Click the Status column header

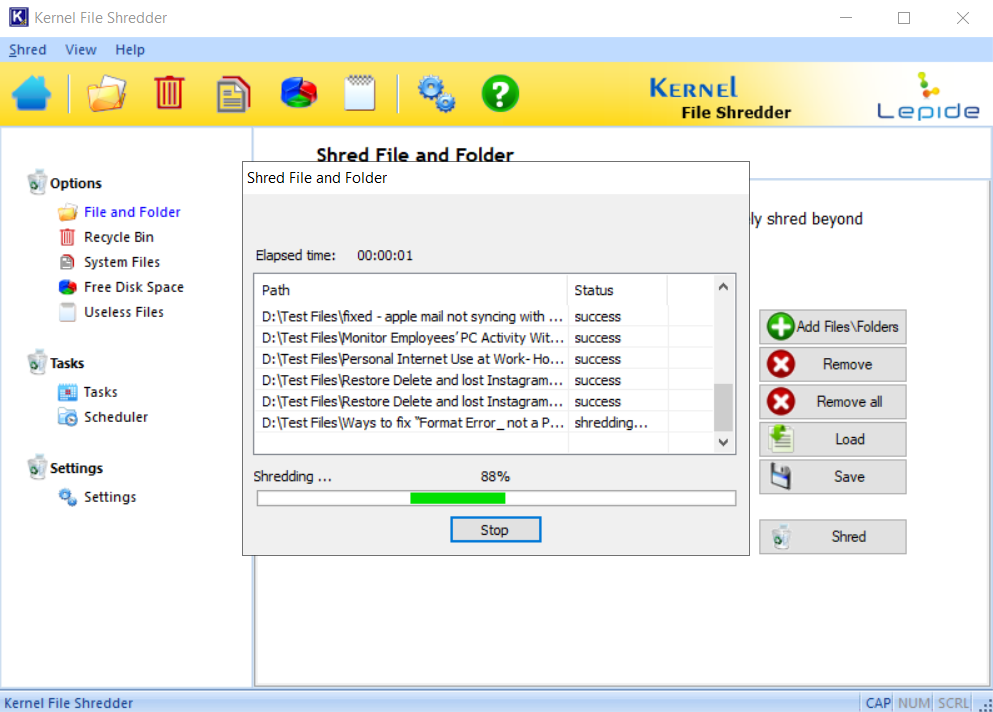(617, 290)
